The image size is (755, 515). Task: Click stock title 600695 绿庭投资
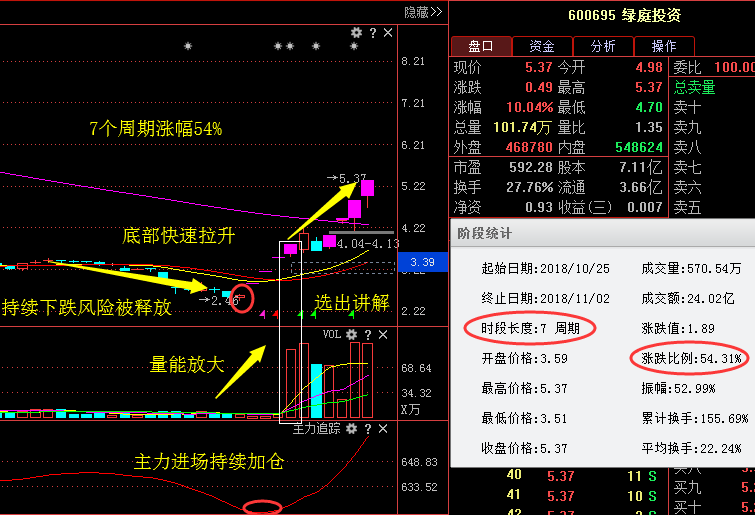[625, 15]
